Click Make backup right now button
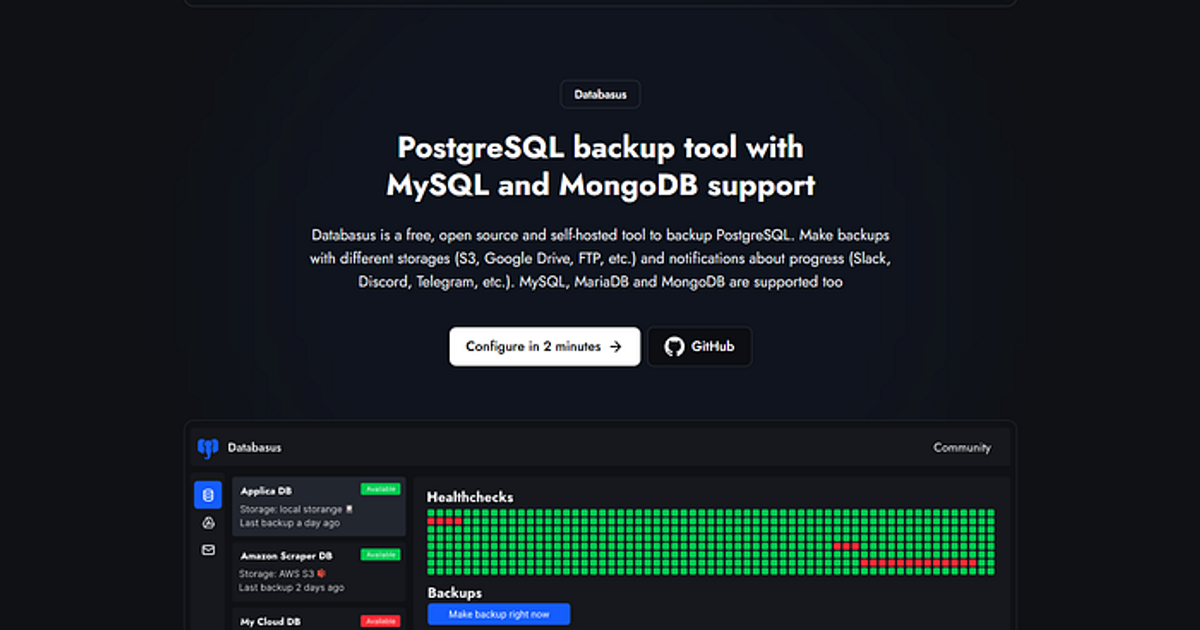Screen dimensions: 1200x630 click(498, 614)
